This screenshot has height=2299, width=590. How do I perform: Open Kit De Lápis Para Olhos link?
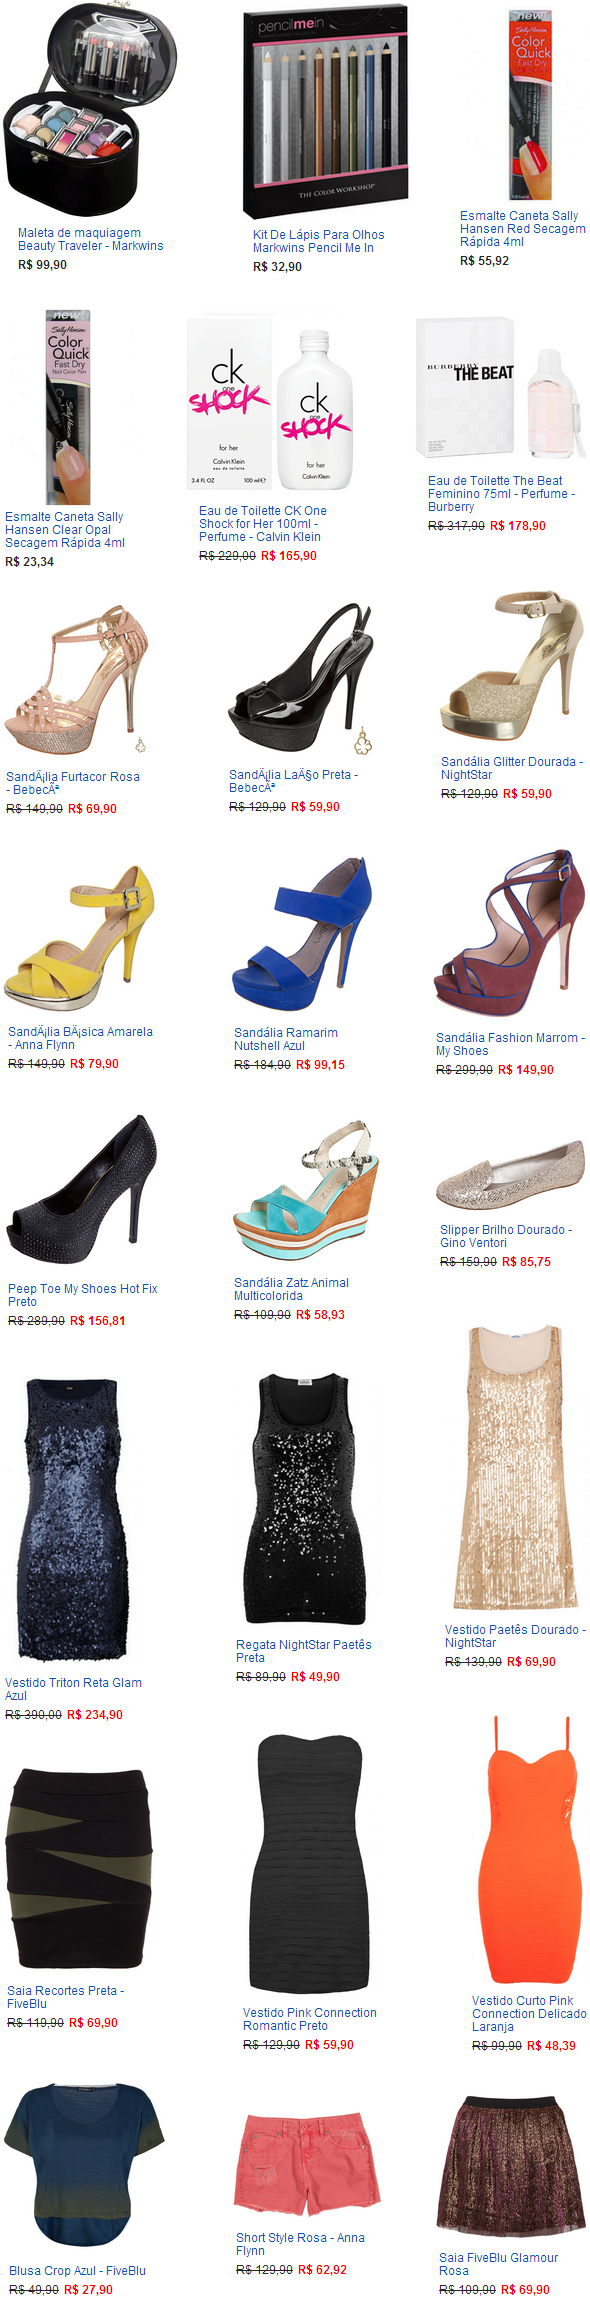[x=318, y=241]
